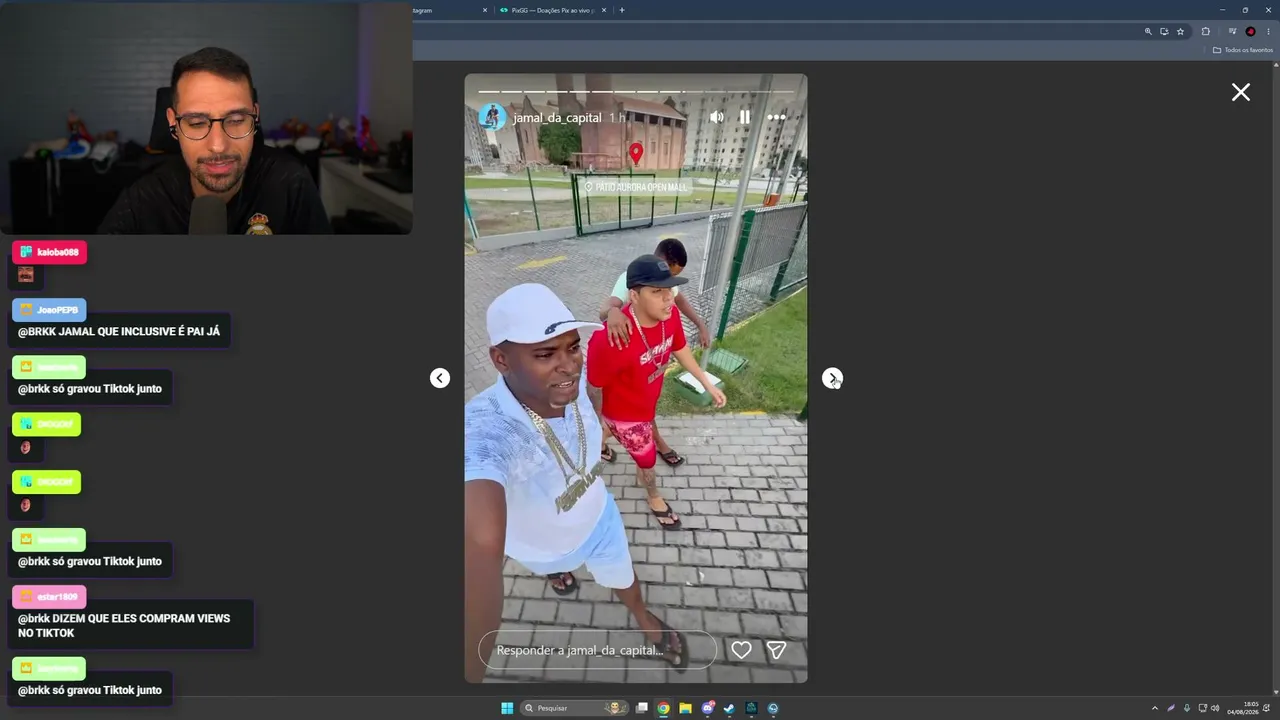Close the PixGG browser tab
Viewport: 1280px width, 720px height.
604,10
